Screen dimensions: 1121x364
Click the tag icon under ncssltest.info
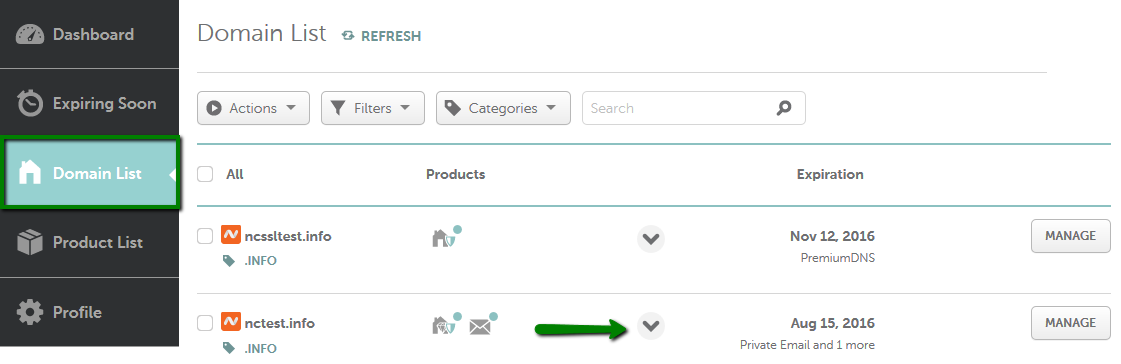coord(229,261)
